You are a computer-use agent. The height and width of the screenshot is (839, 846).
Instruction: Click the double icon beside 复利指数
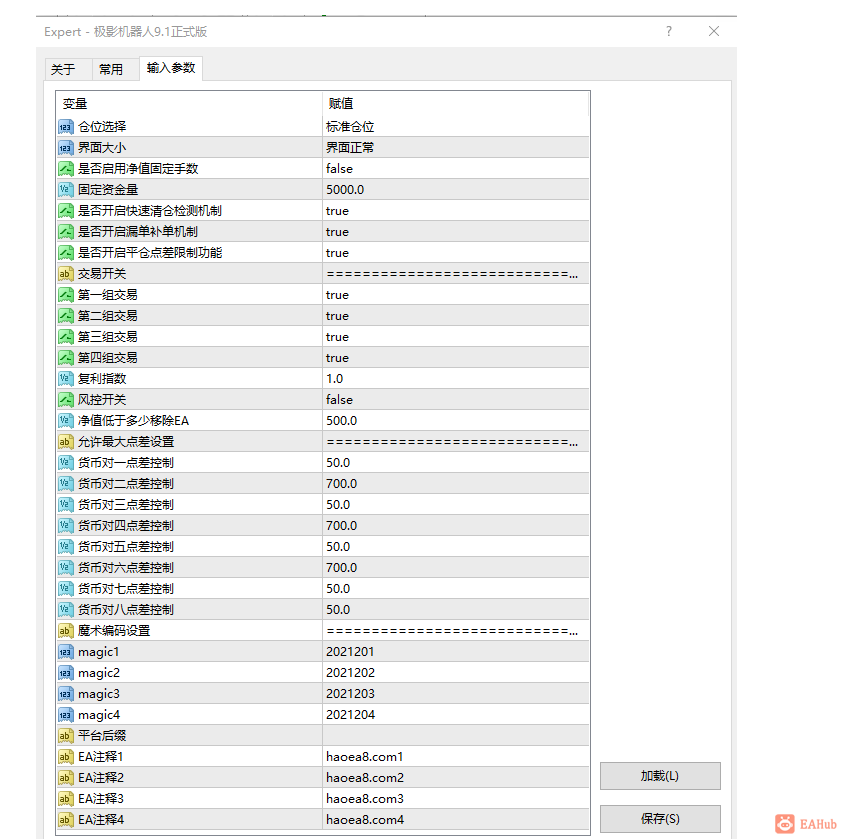pyautogui.click(x=65, y=379)
